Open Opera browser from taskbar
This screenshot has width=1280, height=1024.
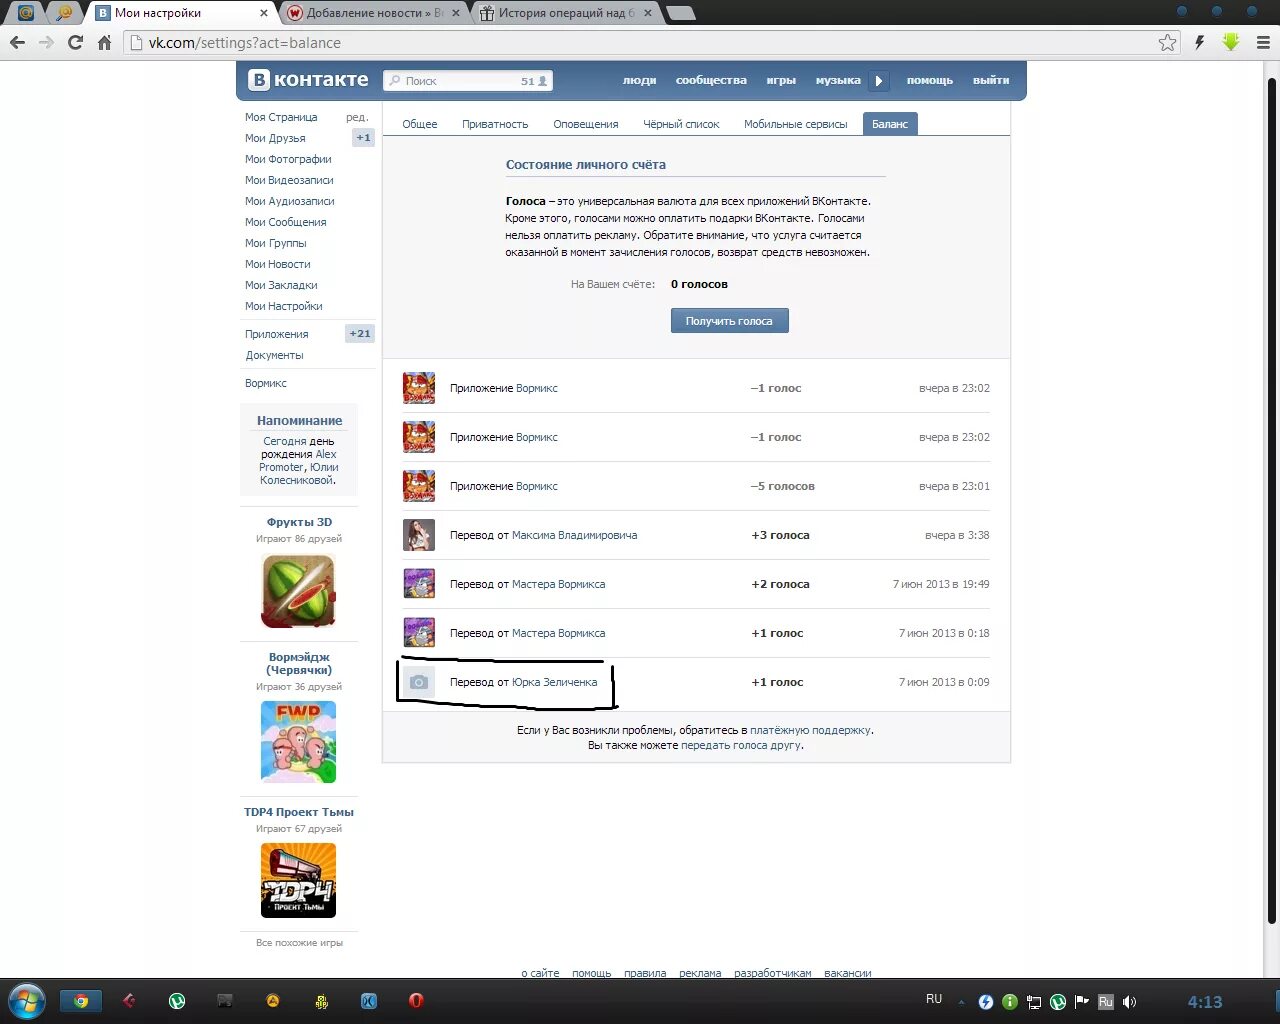[416, 1000]
